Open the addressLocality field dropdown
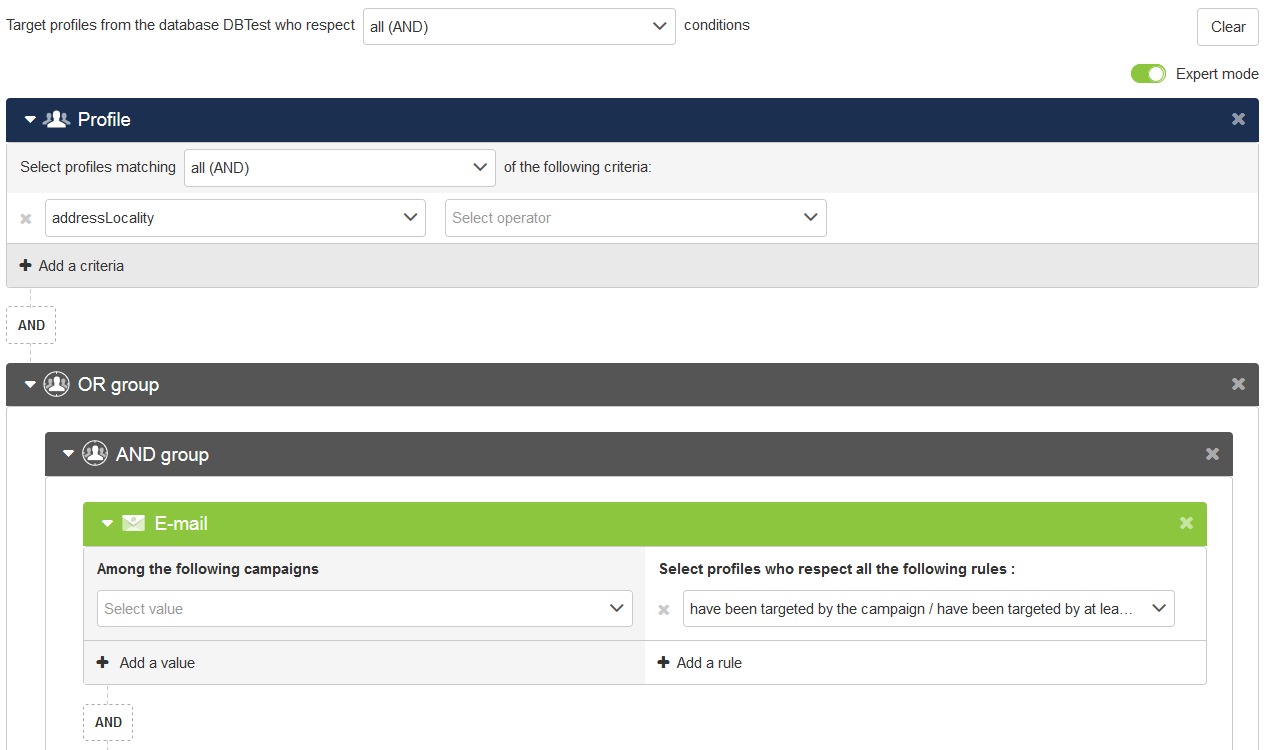1264x750 pixels. point(235,218)
